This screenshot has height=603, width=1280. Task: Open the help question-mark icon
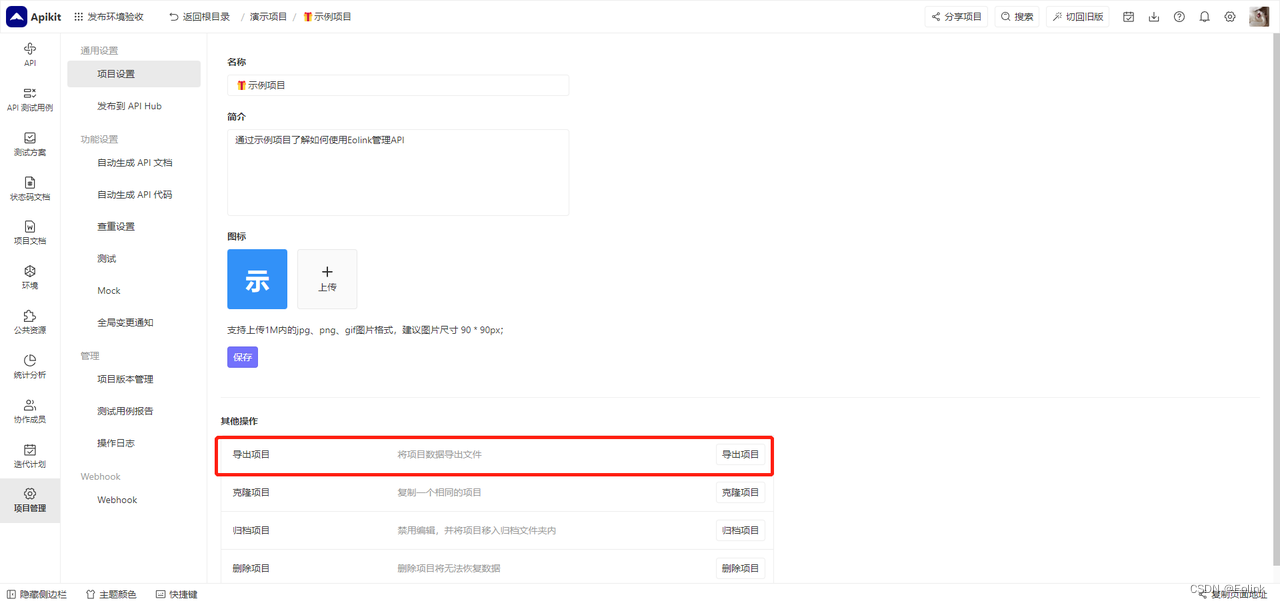(x=1178, y=16)
